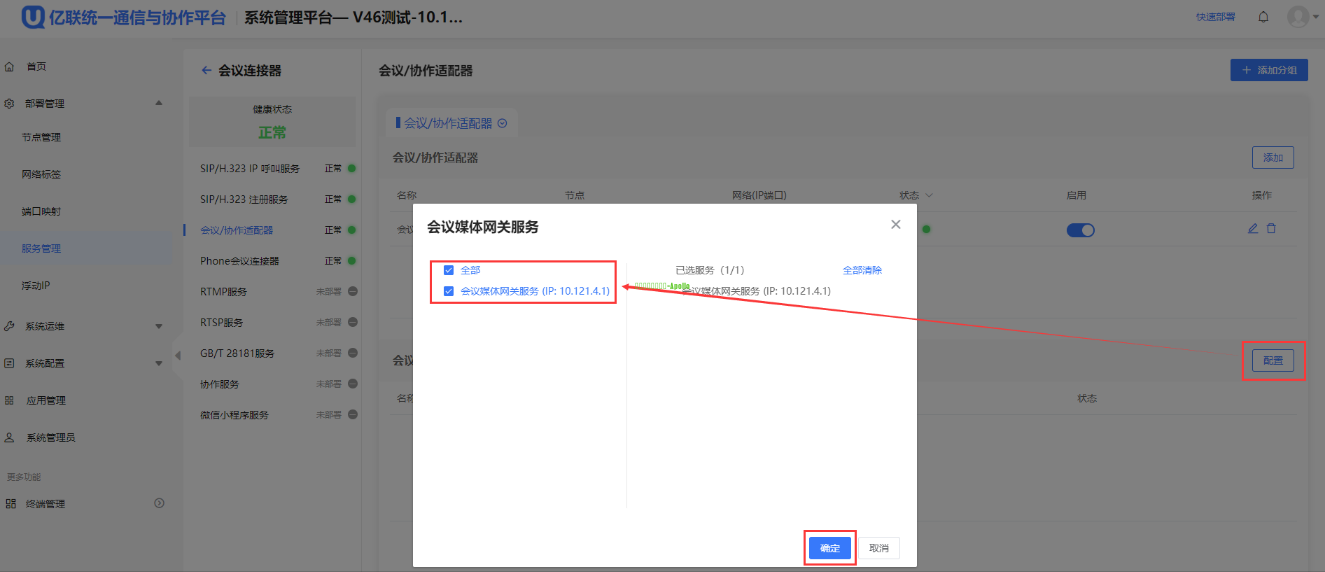Click the edit pencil icon in the adapter row

click(x=1253, y=229)
